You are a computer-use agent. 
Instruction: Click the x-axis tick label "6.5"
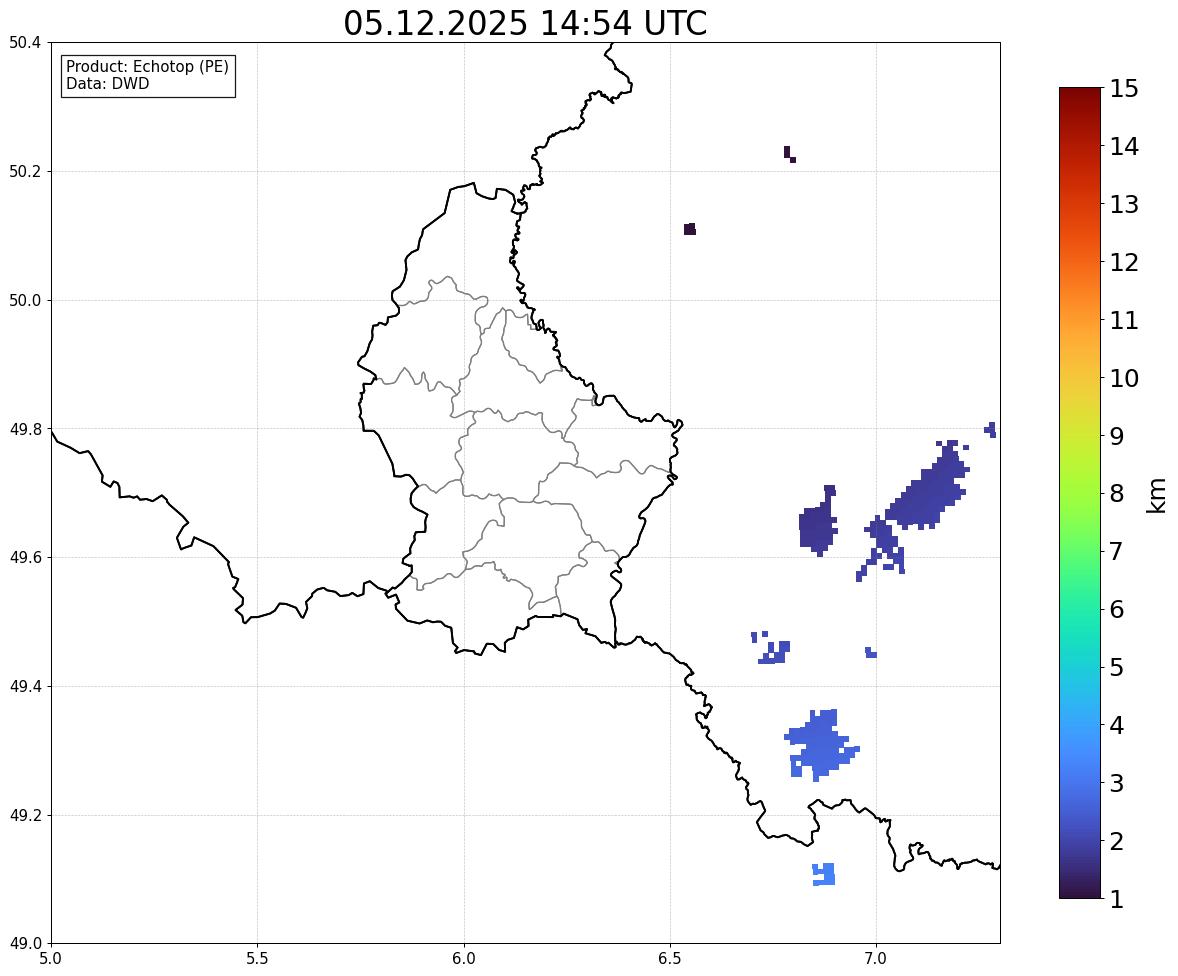670,959
